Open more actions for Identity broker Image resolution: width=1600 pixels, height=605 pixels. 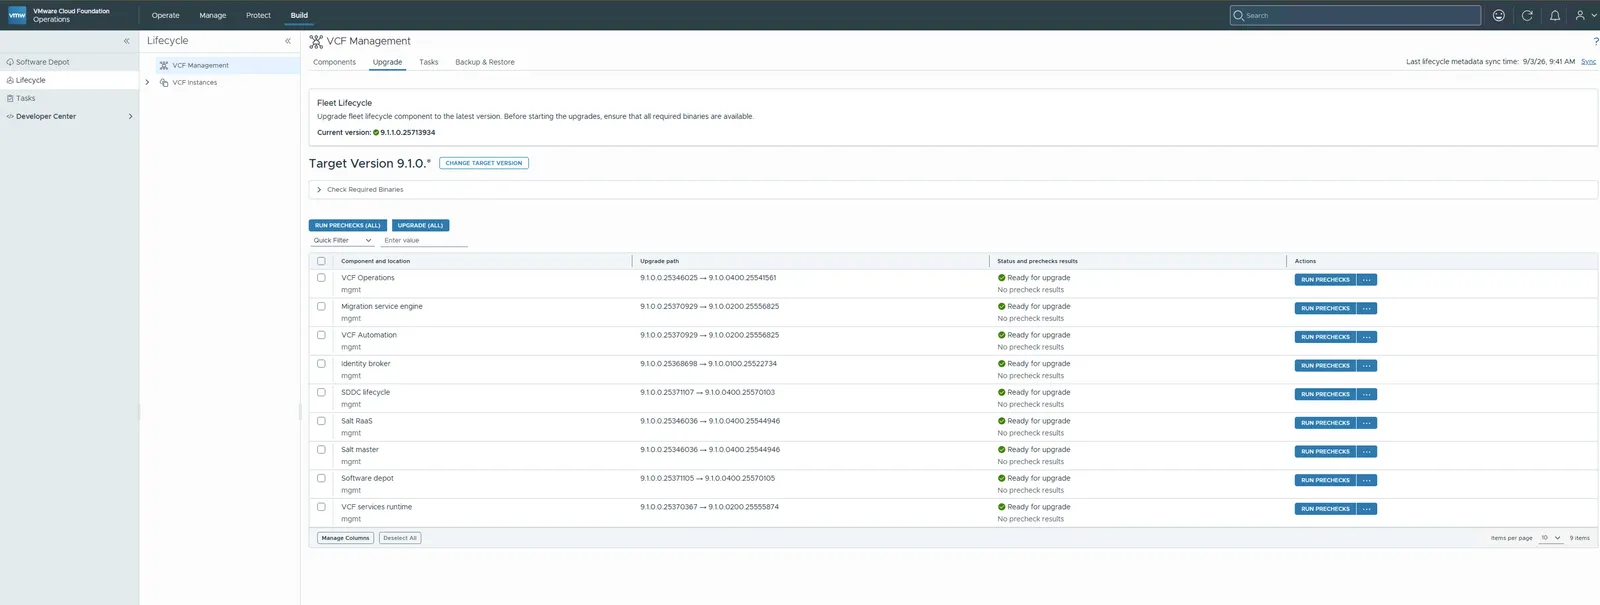pyautogui.click(x=1366, y=366)
